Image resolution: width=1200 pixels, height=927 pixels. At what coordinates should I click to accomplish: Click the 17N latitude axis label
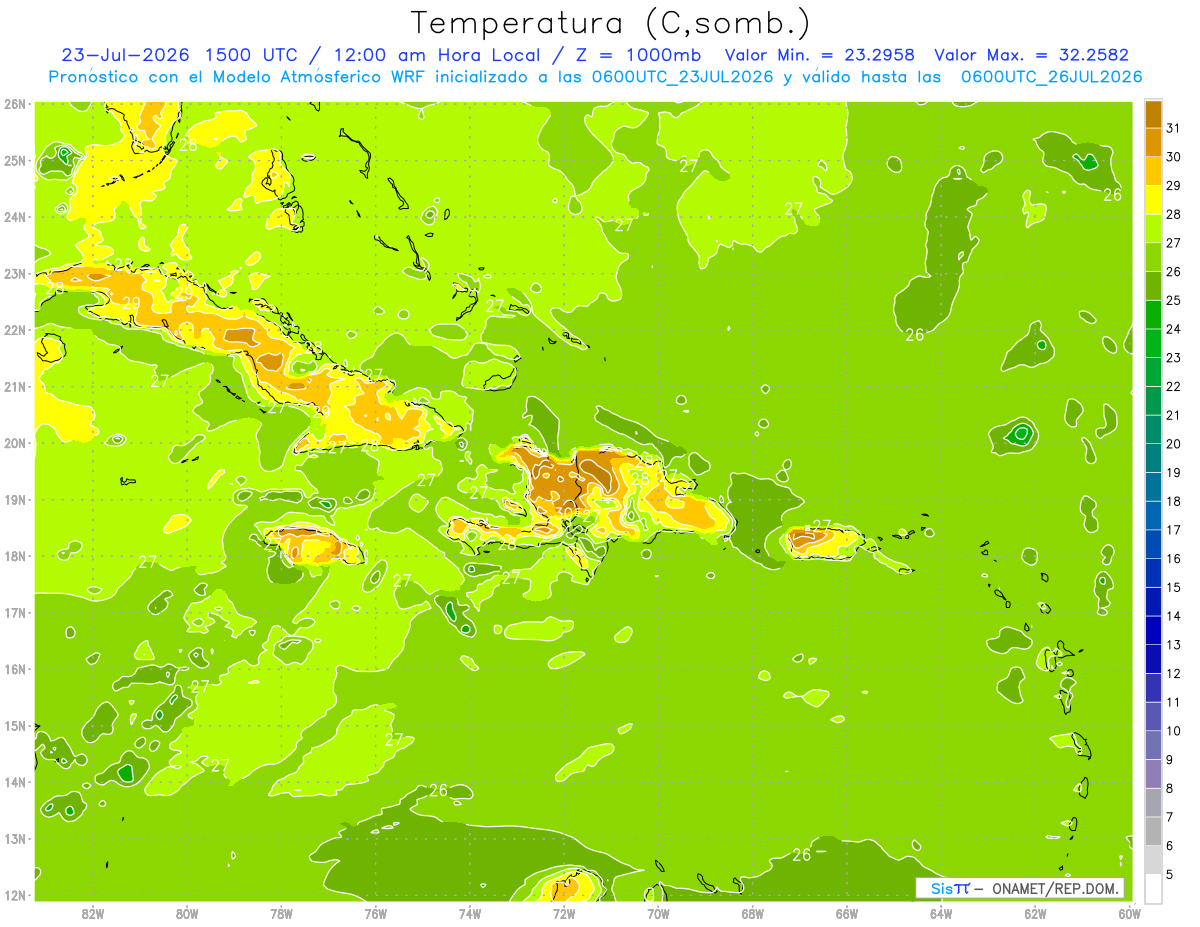tap(14, 613)
